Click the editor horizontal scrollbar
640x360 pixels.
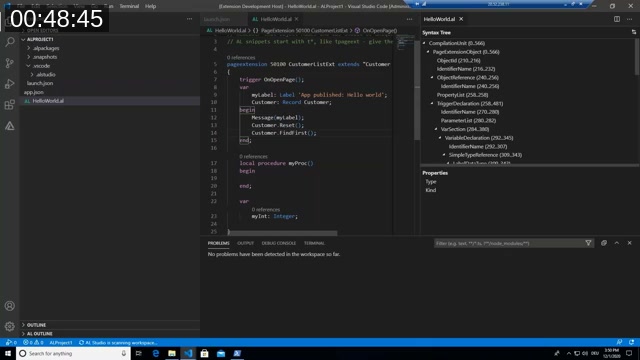pyautogui.click(x=282, y=233)
